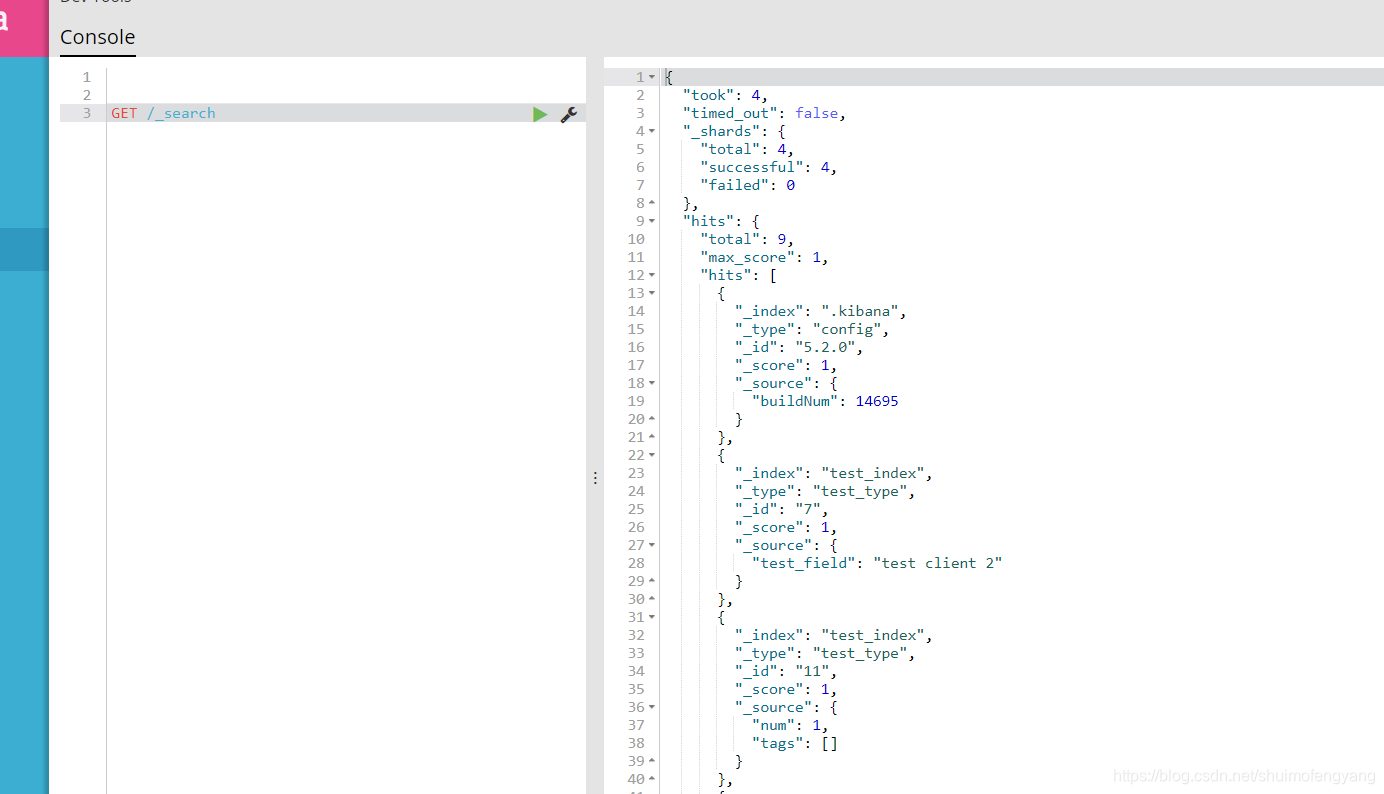Fold at closing brace arrow on line 20
The height and width of the screenshot is (794, 1384).
[652, 419]
